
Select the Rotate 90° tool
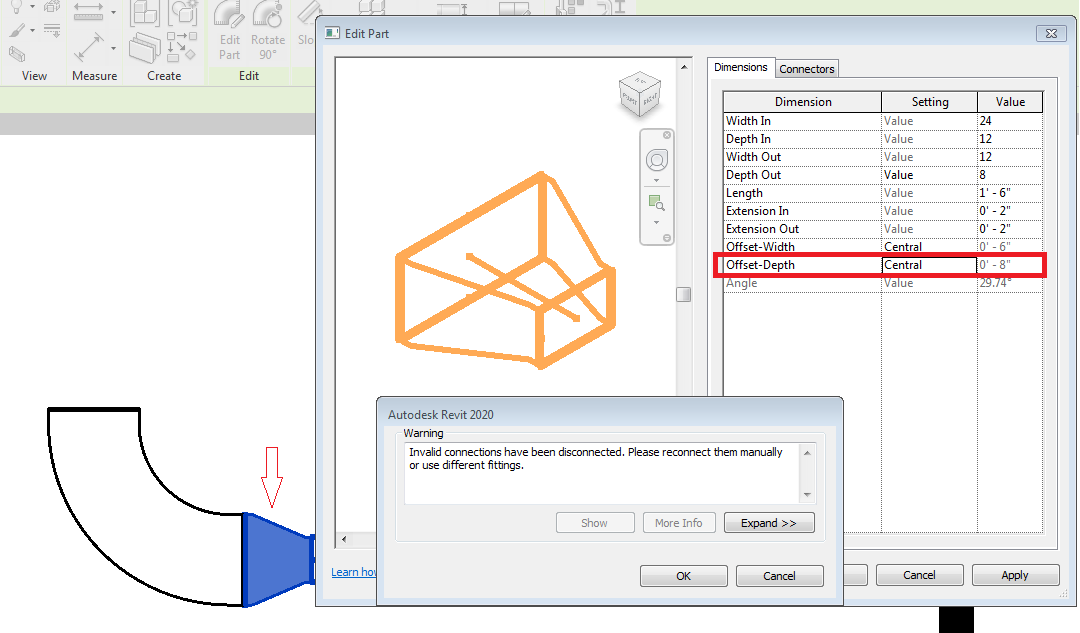click(268, 30)
